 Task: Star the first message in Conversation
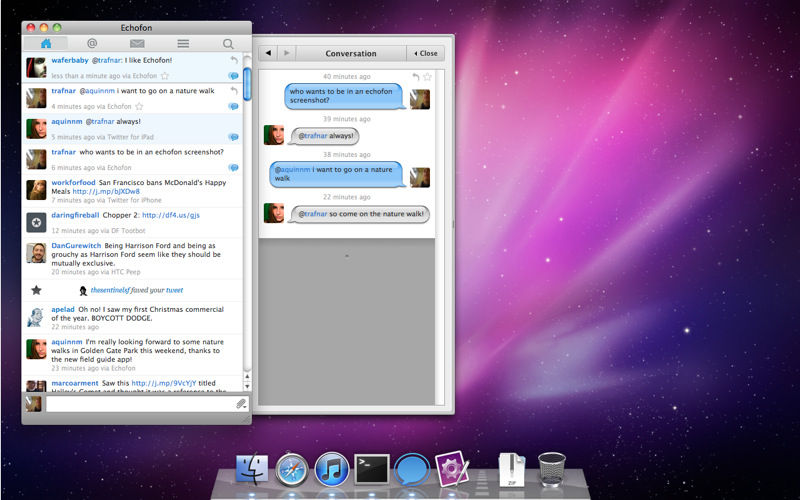[428, 77]
